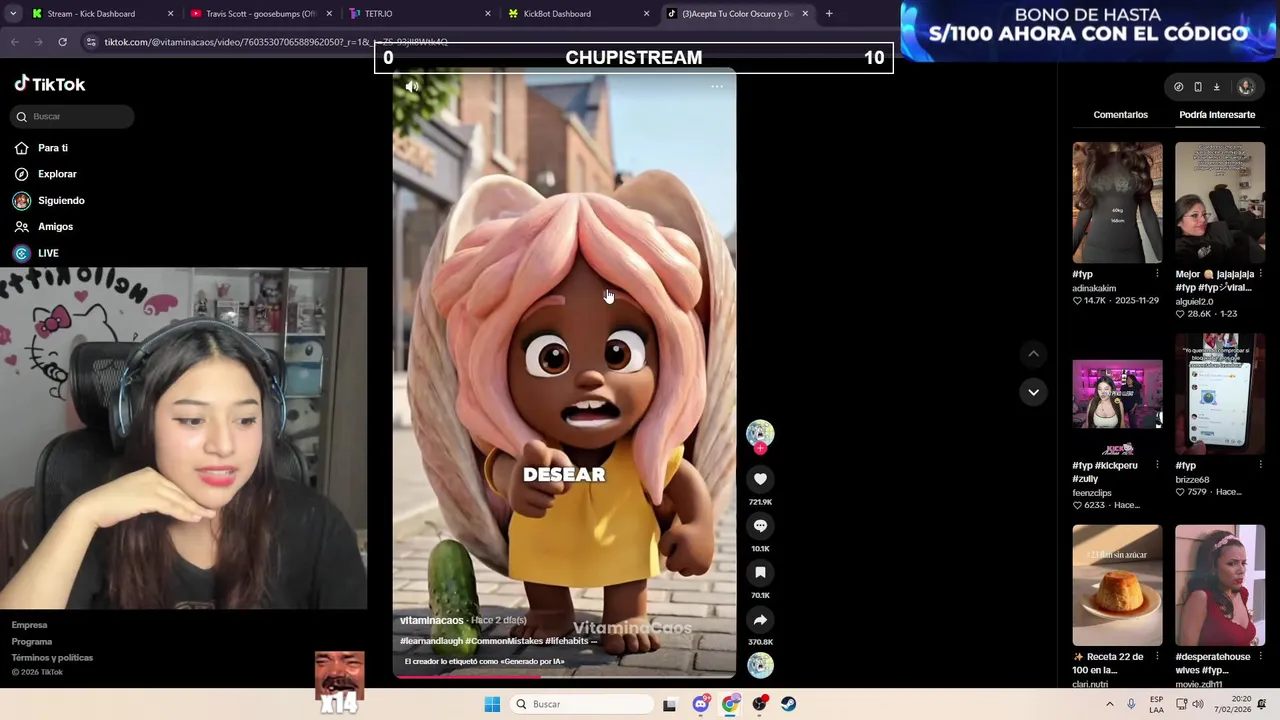Click the phone app icon in top pill
This screenshot has width=1280, height=720.
(1197, 87)
